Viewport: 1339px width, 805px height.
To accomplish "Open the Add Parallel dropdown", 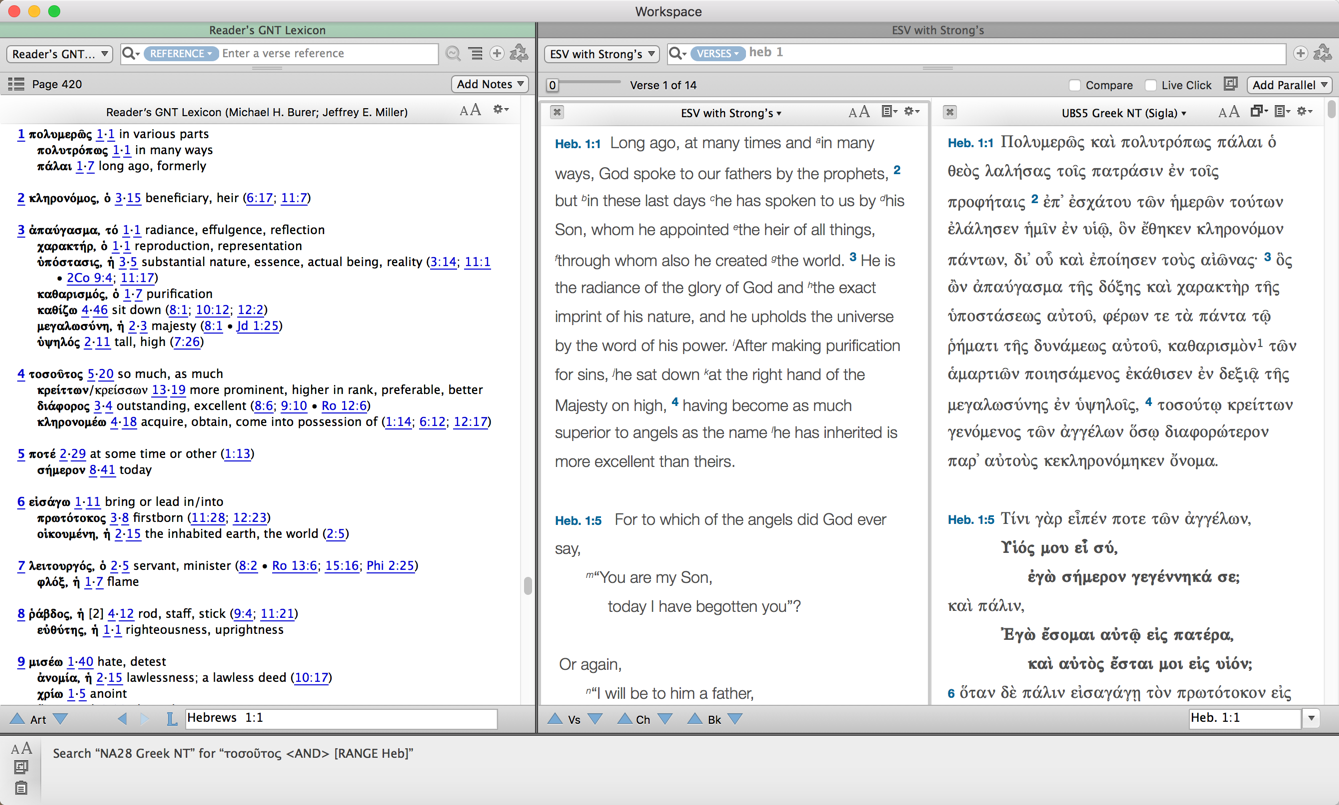I will tap(1289, 85).
